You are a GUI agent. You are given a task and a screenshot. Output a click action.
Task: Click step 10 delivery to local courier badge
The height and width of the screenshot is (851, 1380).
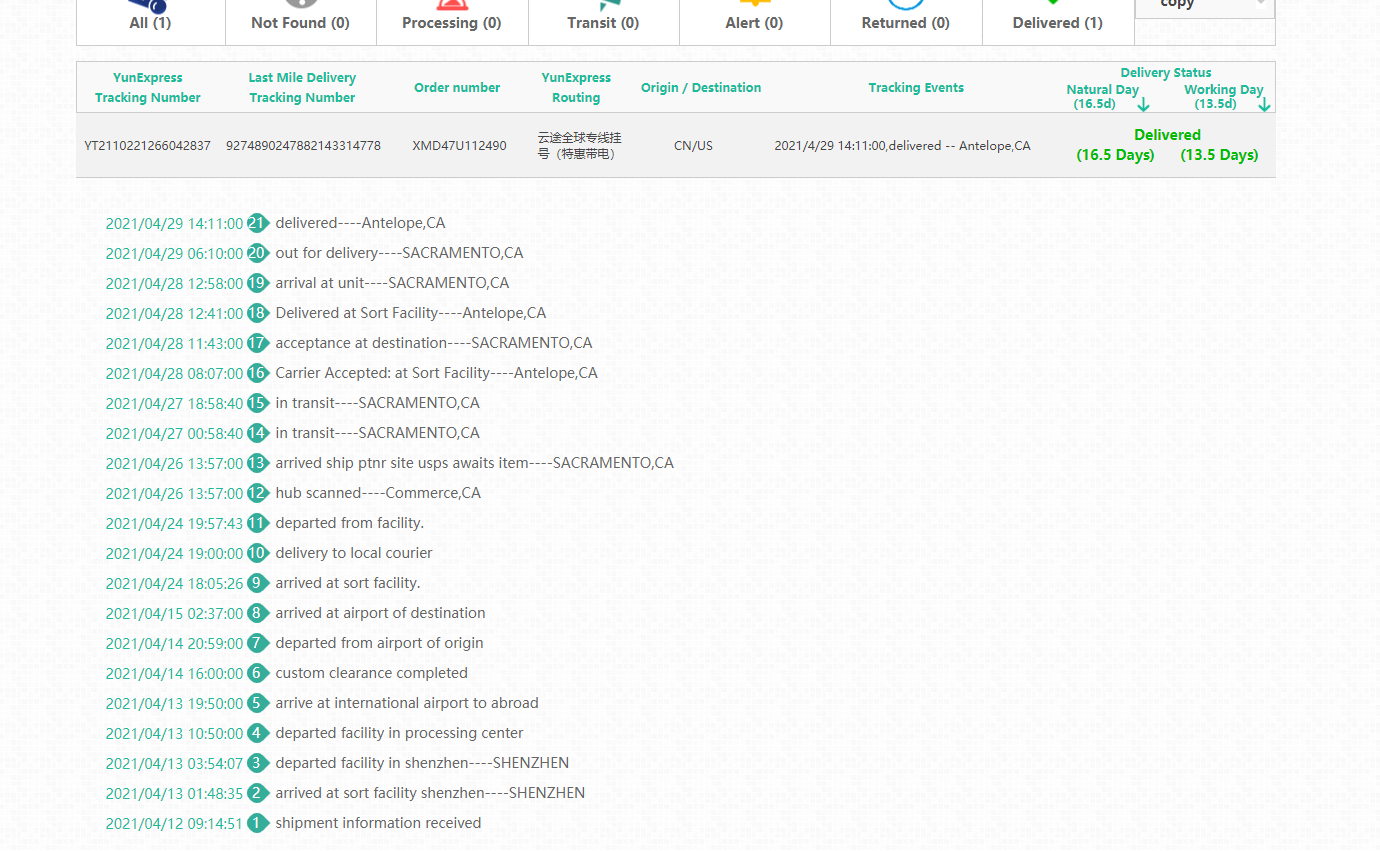click(258, 553)
